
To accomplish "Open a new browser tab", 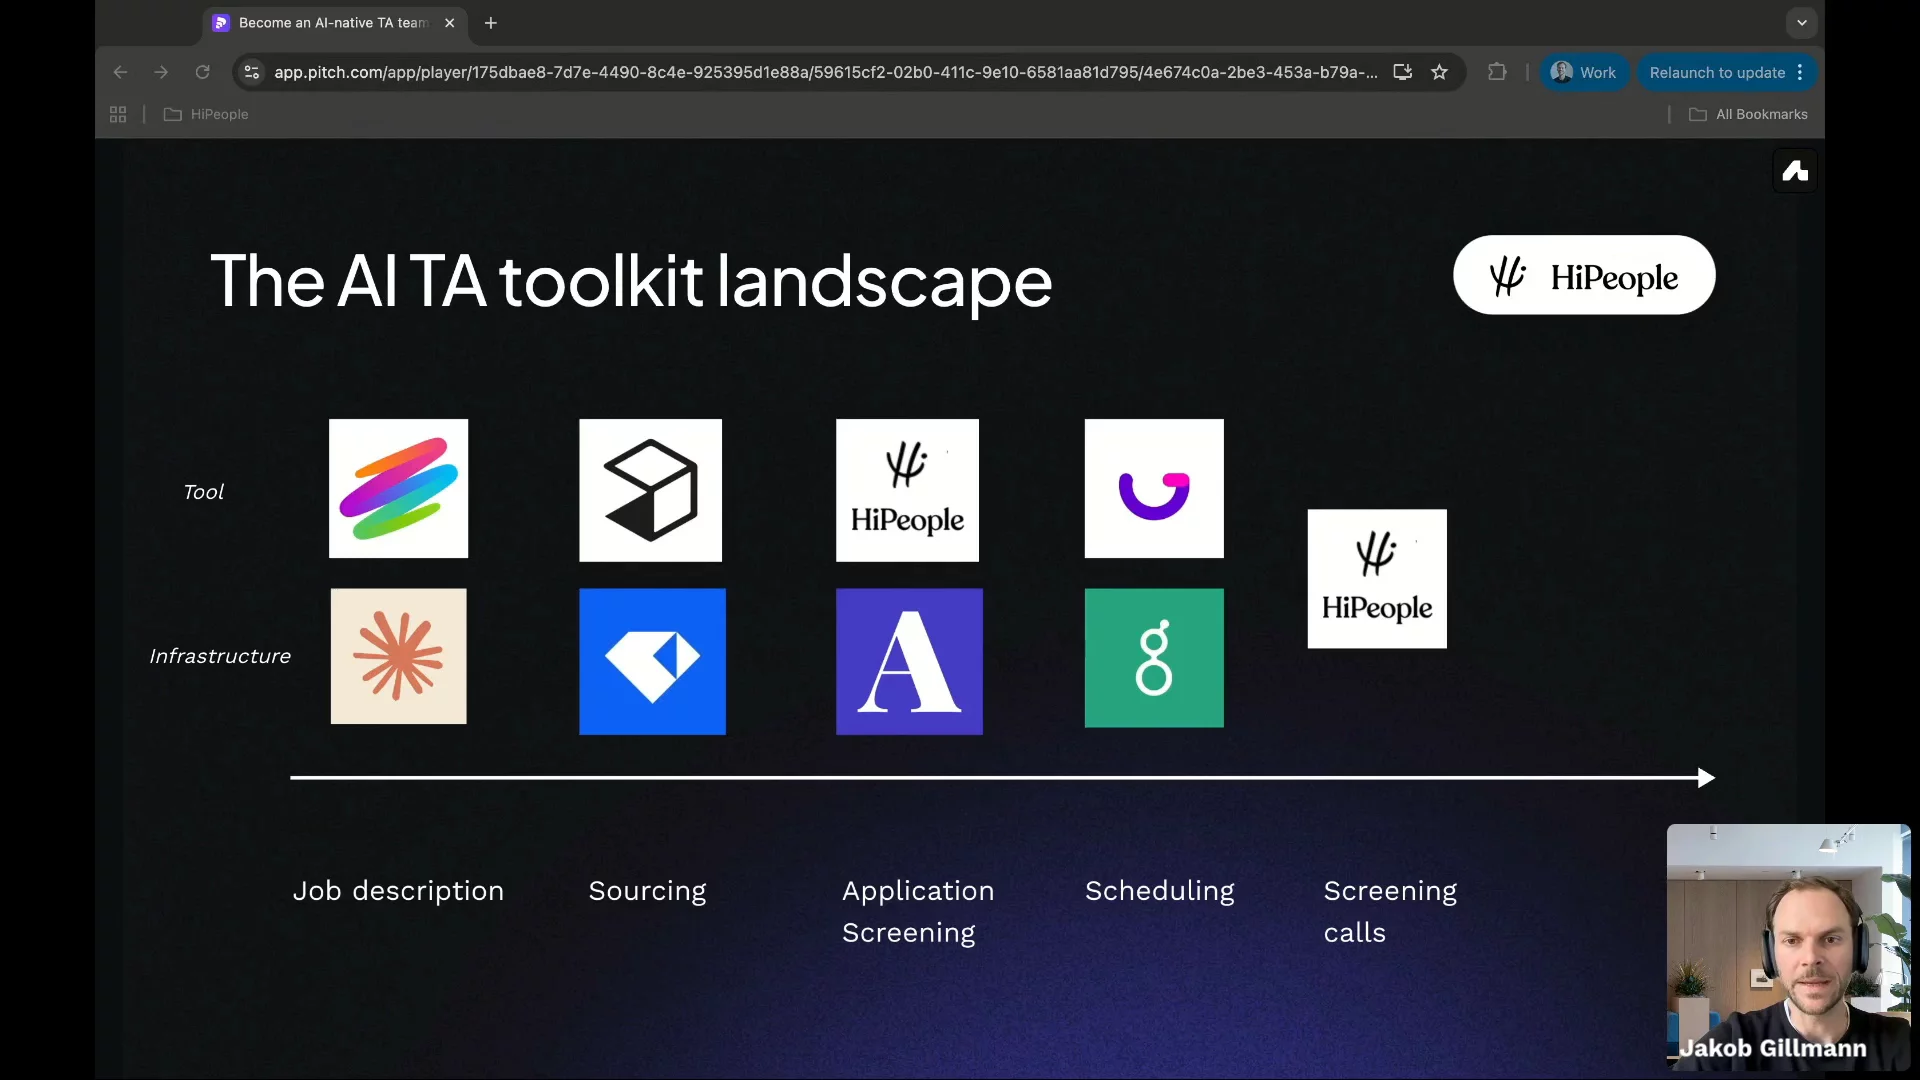I will click(490, 23).
